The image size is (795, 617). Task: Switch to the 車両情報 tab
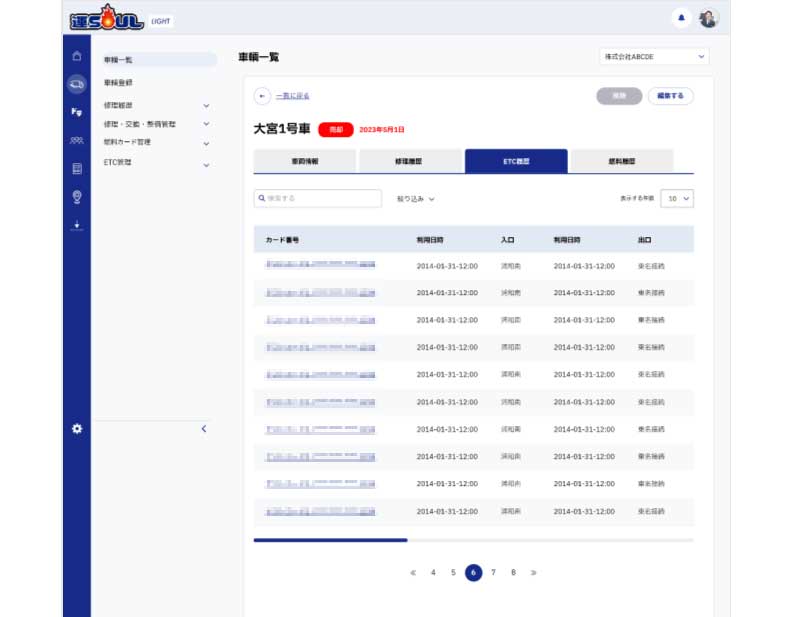tap(305, 161)
